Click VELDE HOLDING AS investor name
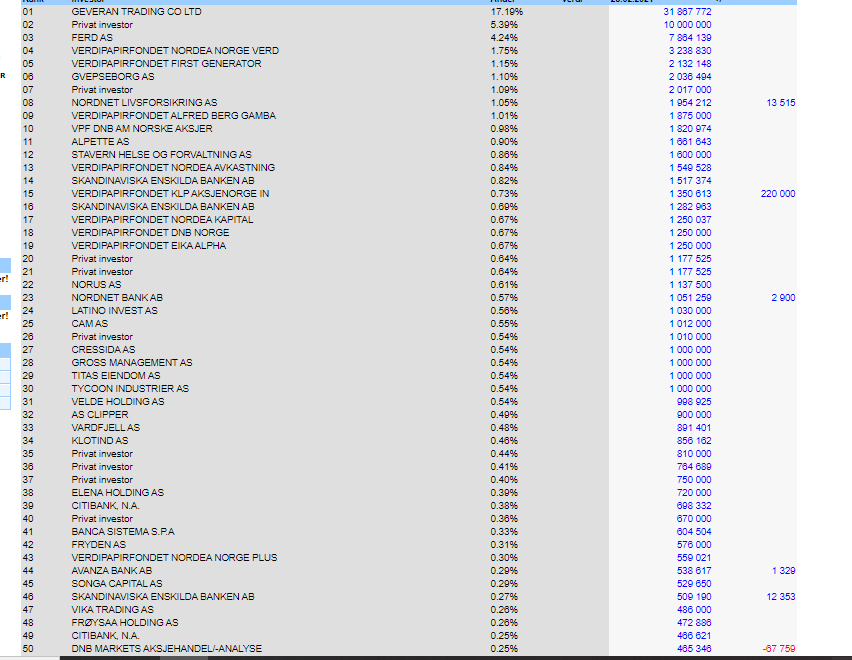852x660 pixels. (x=118, y=403)
